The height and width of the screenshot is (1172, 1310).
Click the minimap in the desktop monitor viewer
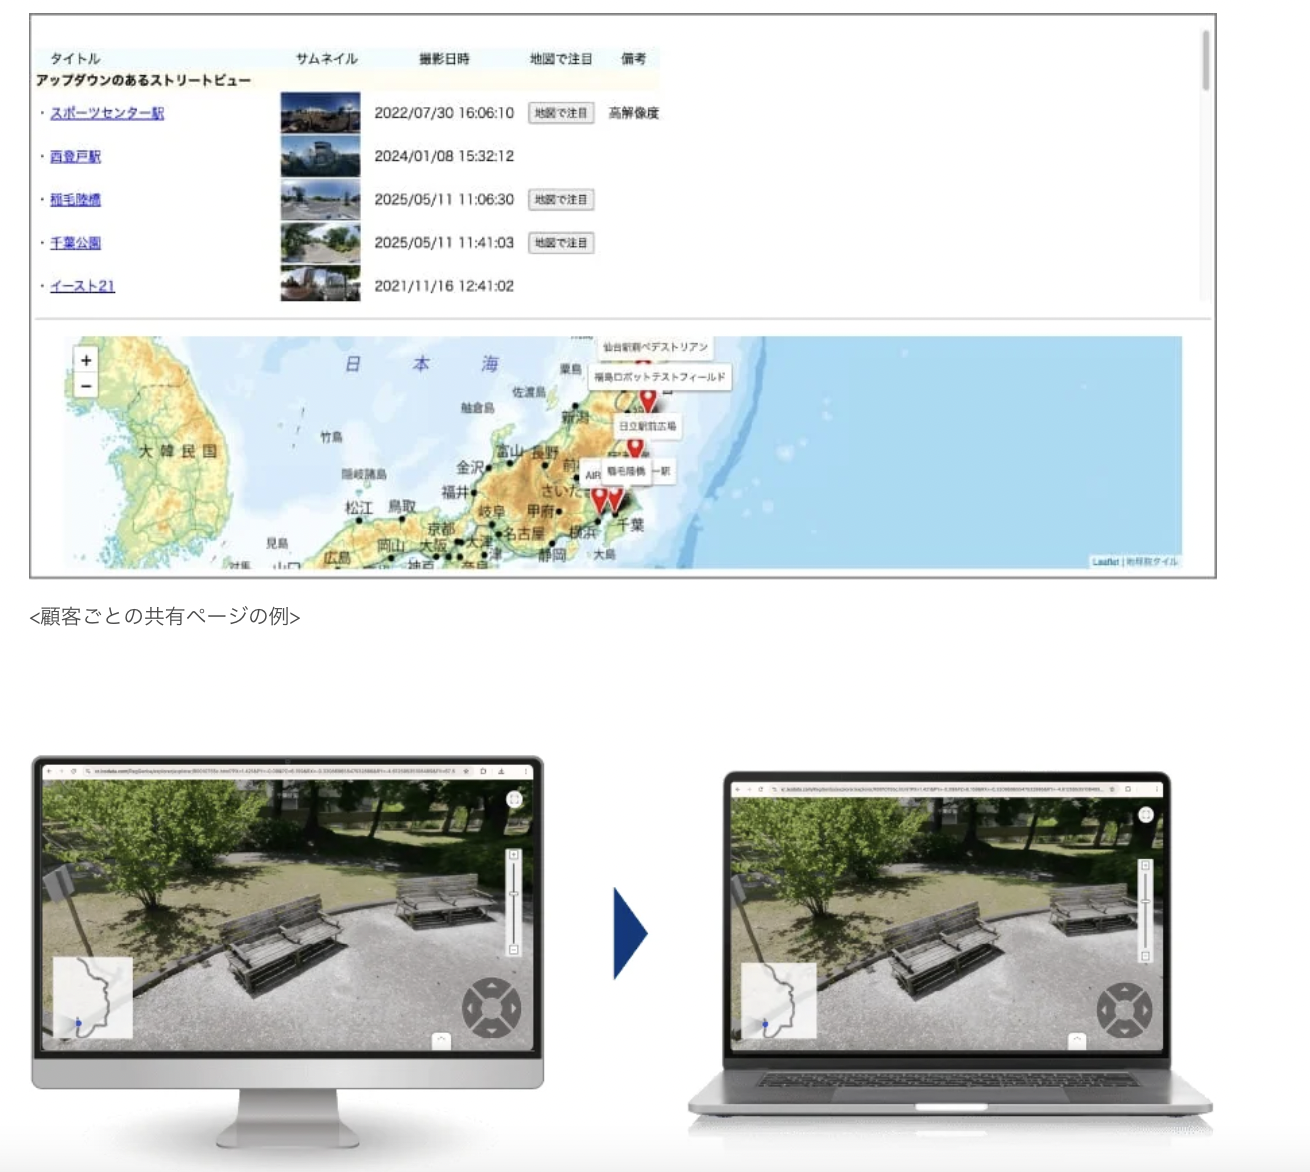click(x=93, y=997)
